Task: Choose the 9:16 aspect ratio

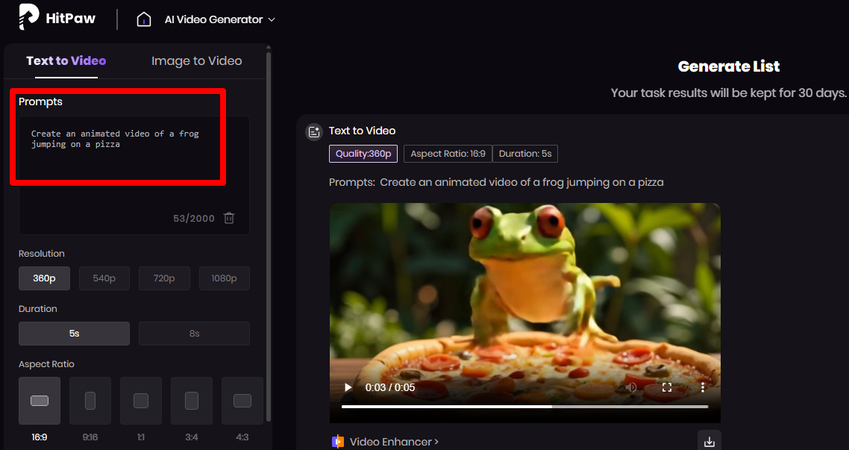Action: (90, 400)
